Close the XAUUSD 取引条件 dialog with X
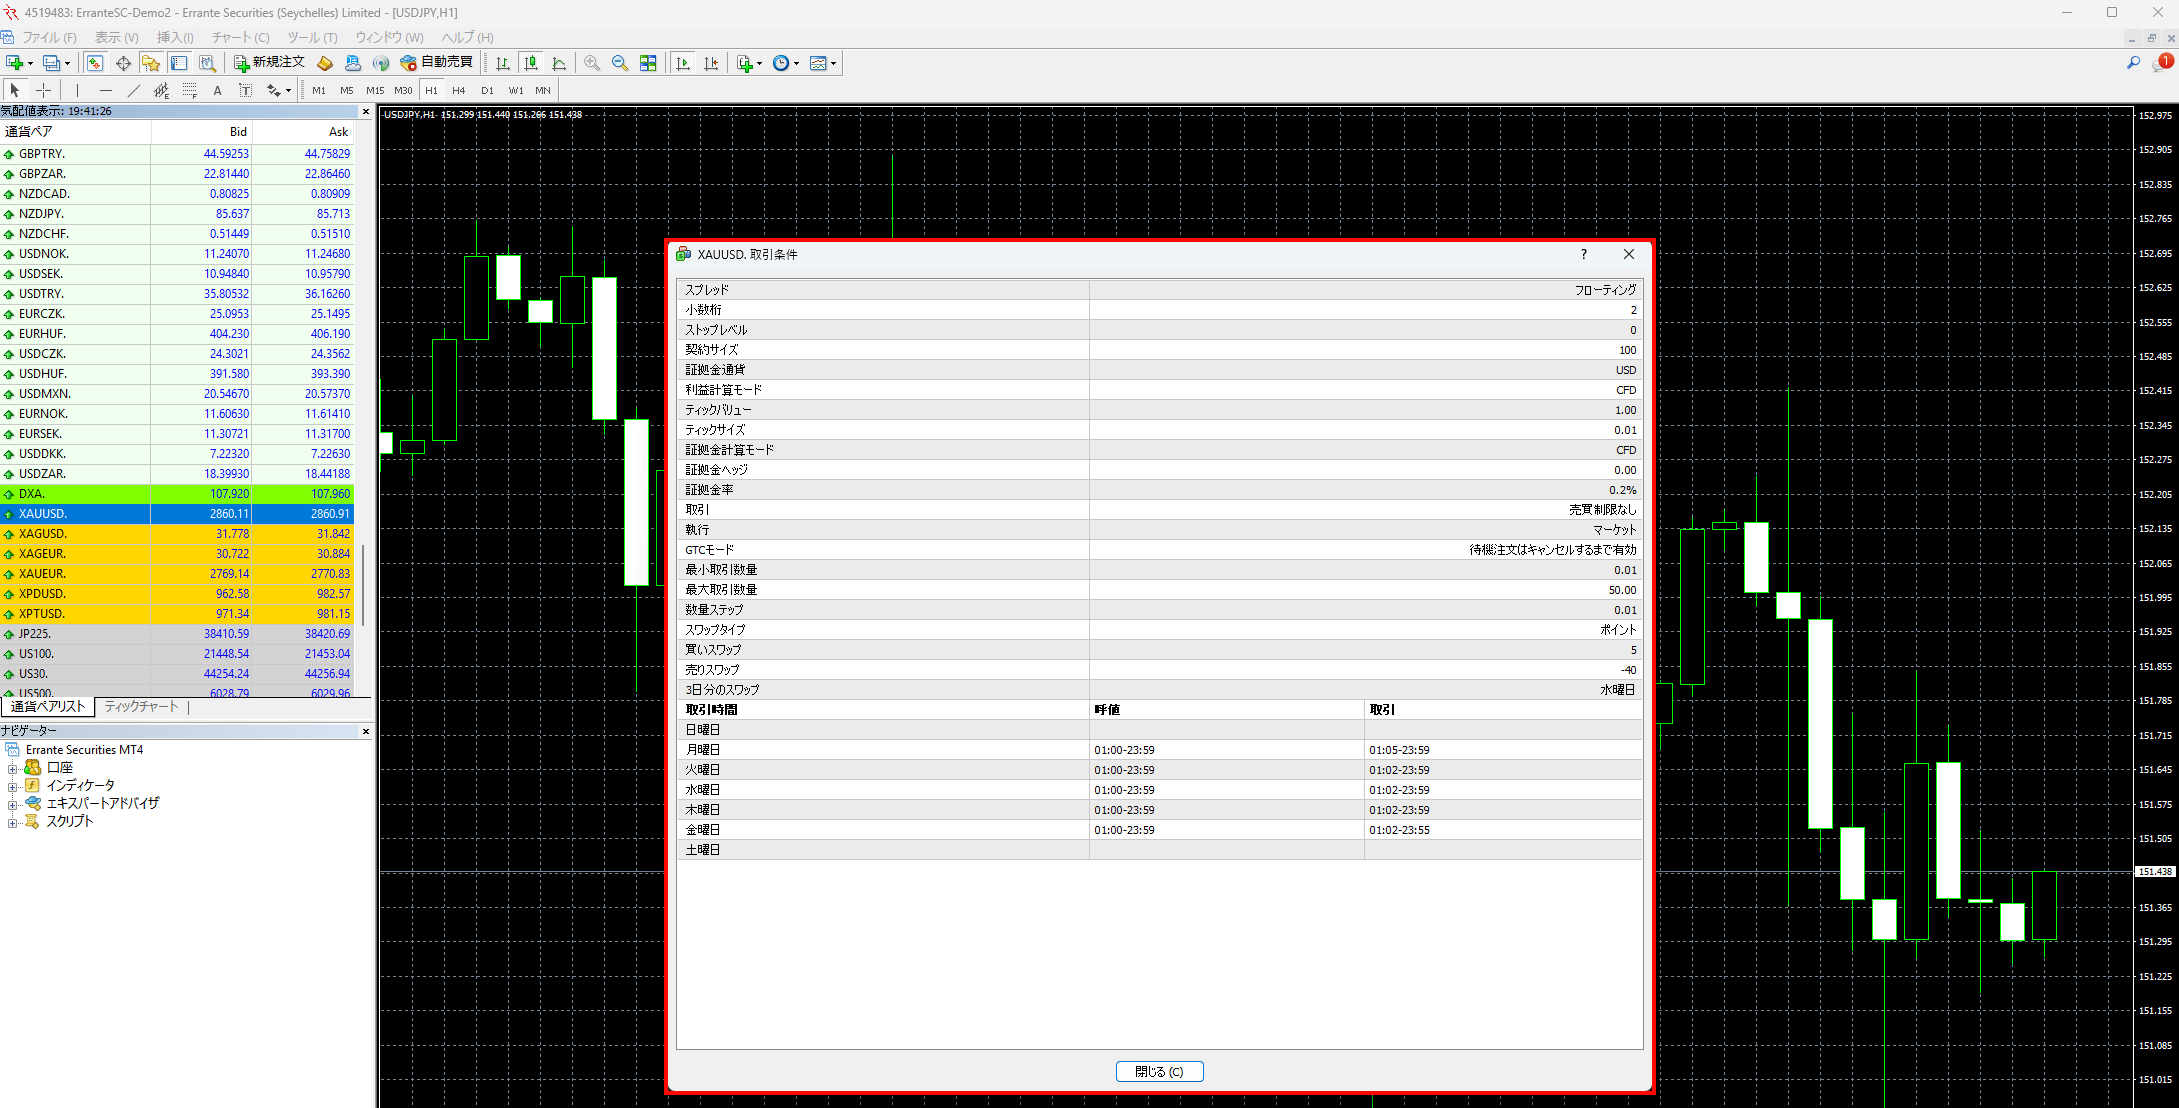The image size is (2179, 1108). [1629, 254]
